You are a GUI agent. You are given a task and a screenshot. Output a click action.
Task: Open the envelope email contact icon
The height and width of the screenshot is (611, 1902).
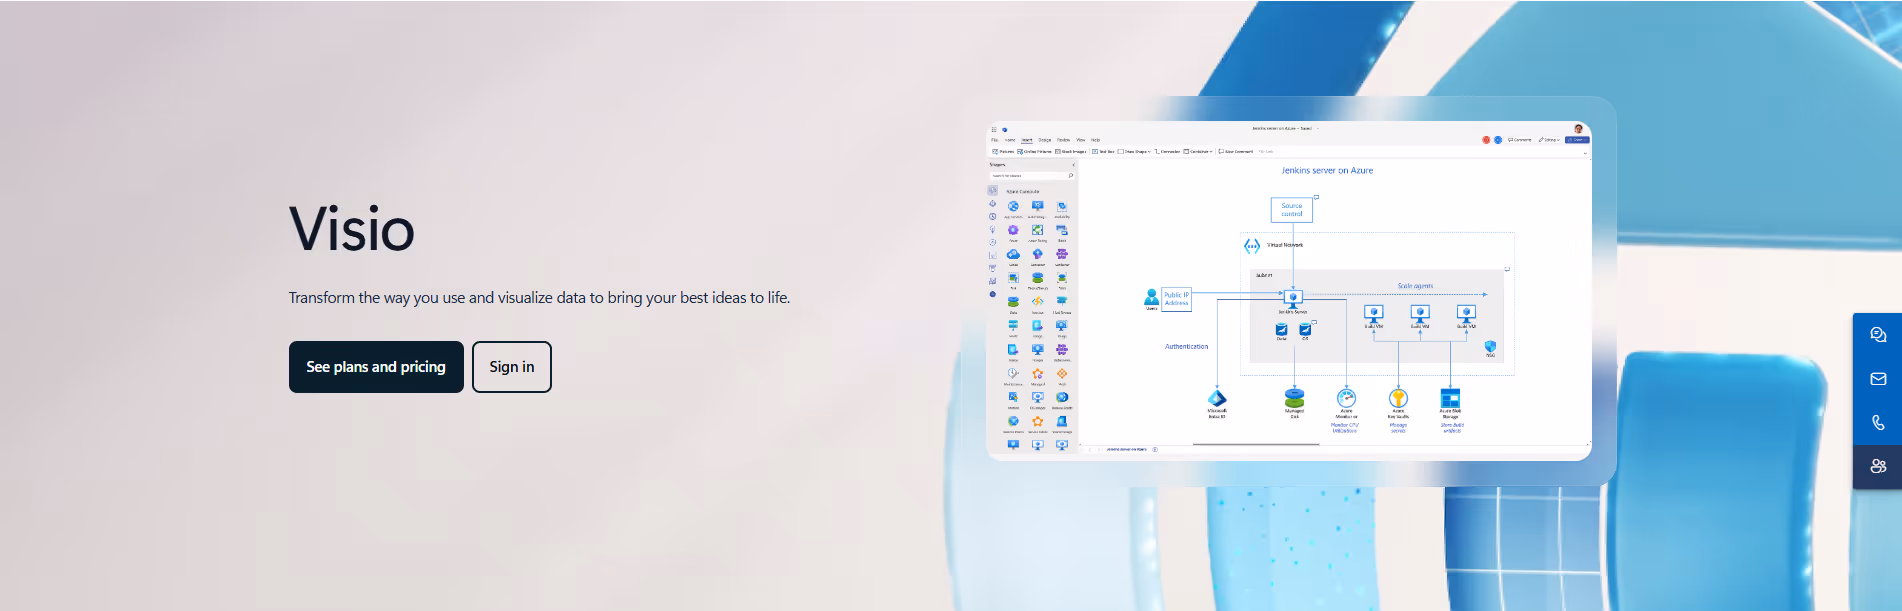coord(1878,379)
